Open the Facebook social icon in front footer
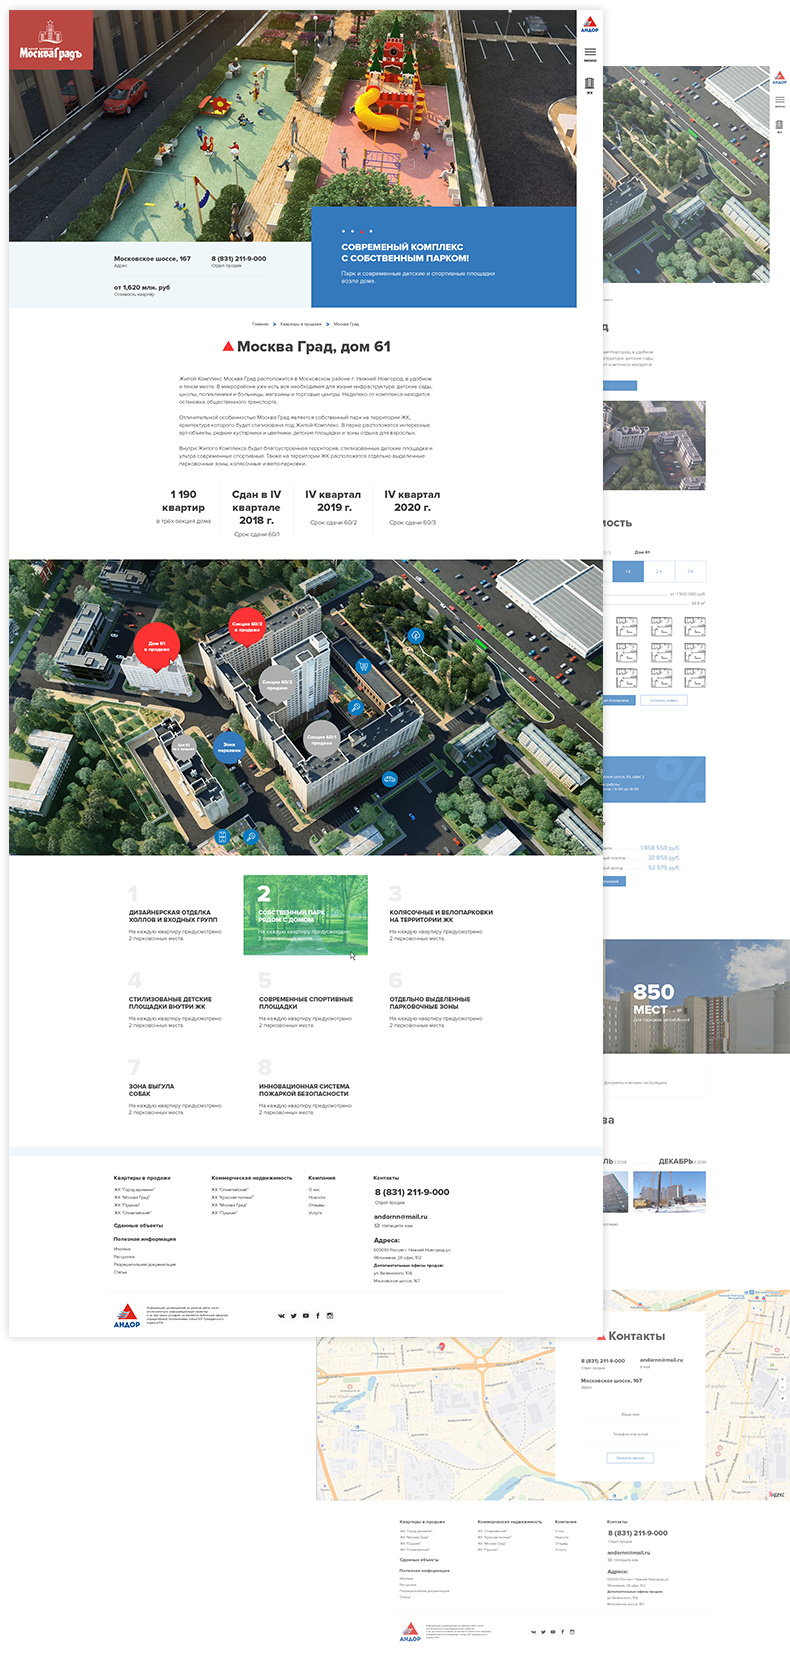Viewport: 790px width, 1670px height. (x=318, y=1316)
